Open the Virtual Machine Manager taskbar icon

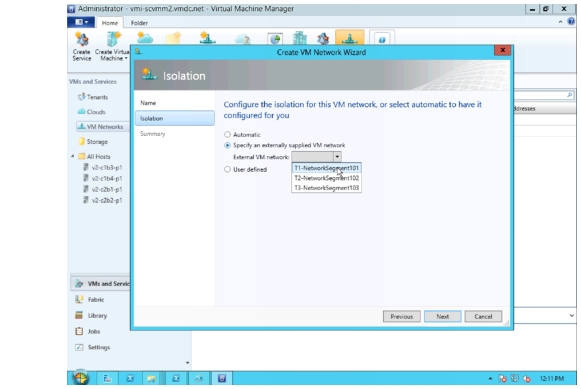click(x=222, y=378)
